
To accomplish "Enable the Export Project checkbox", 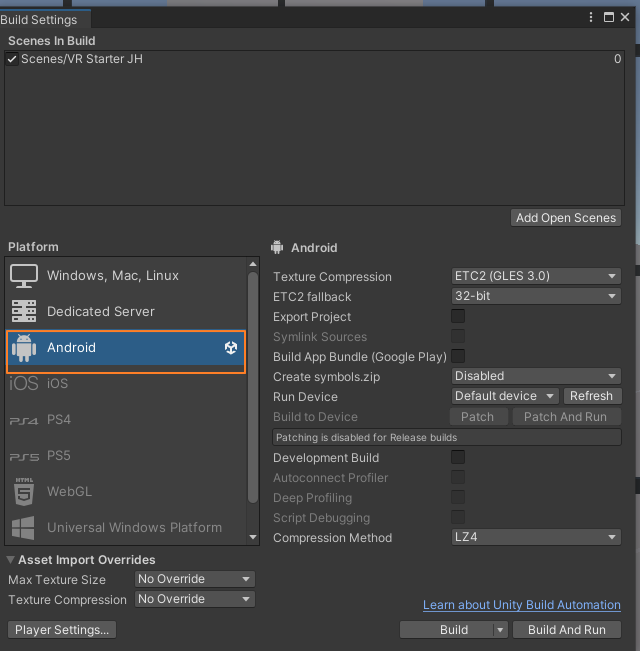I will tap(458, 316).
